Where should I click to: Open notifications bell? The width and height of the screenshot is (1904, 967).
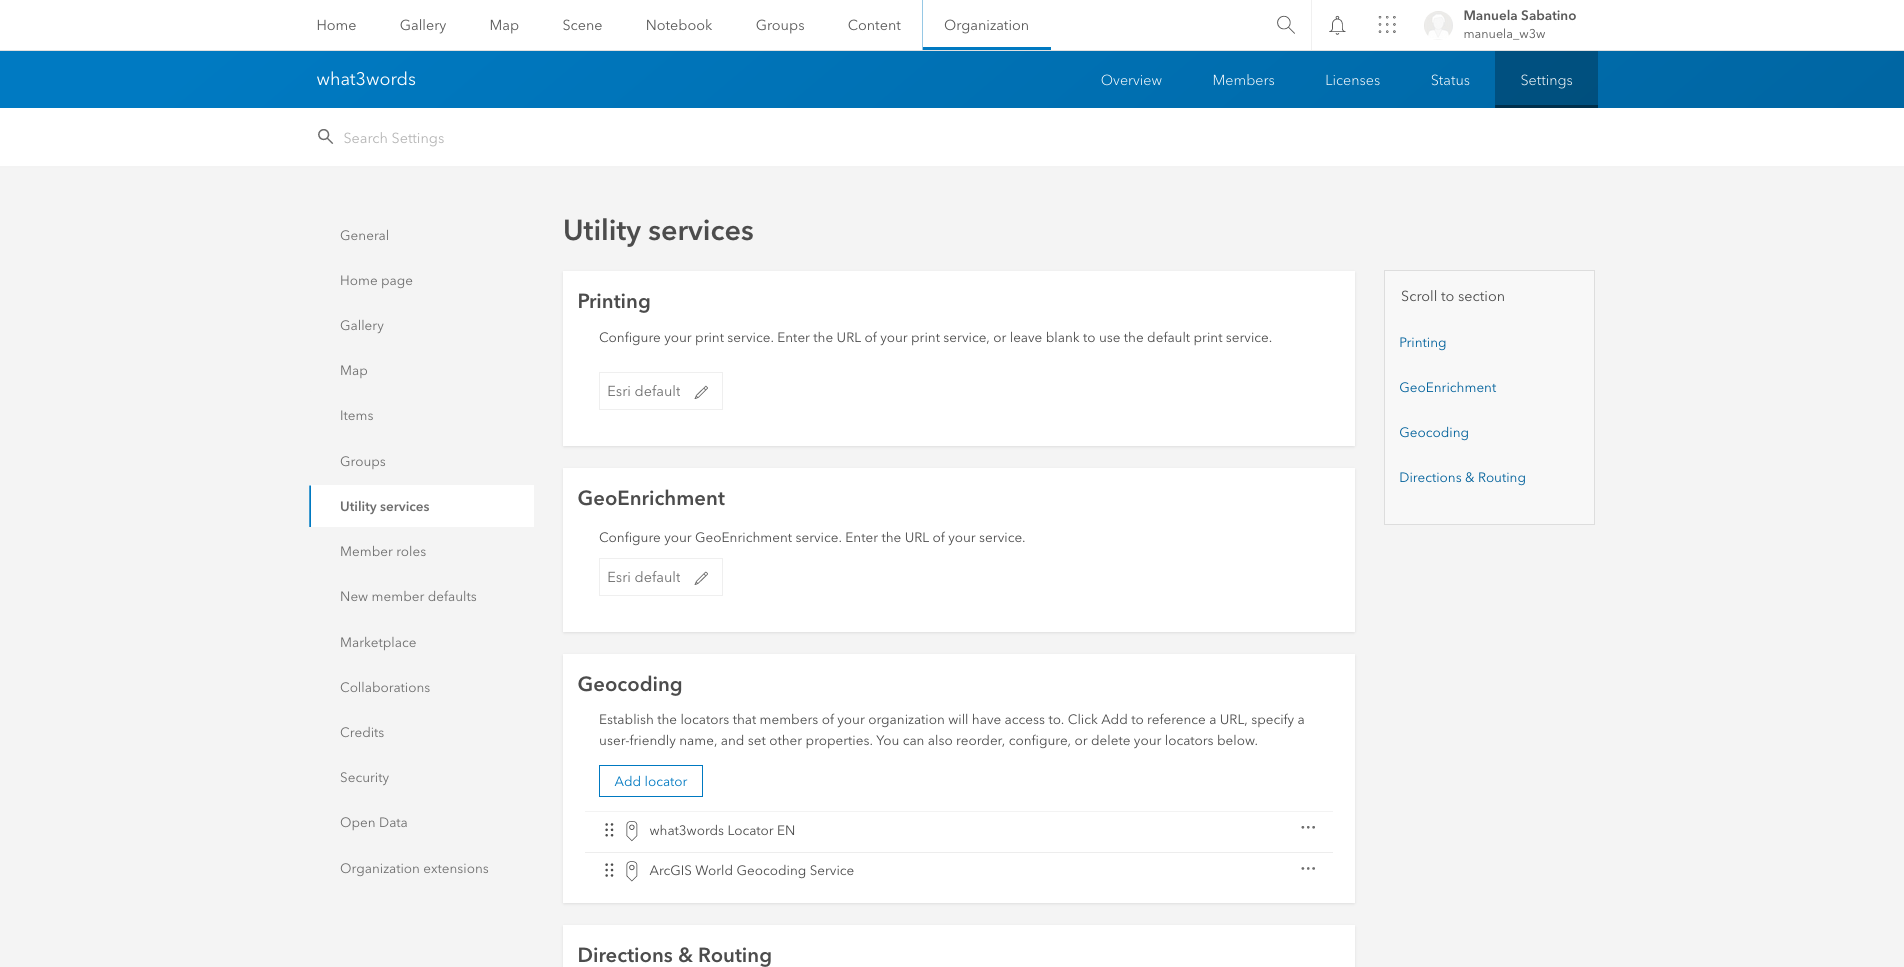tap(1337, 25)
